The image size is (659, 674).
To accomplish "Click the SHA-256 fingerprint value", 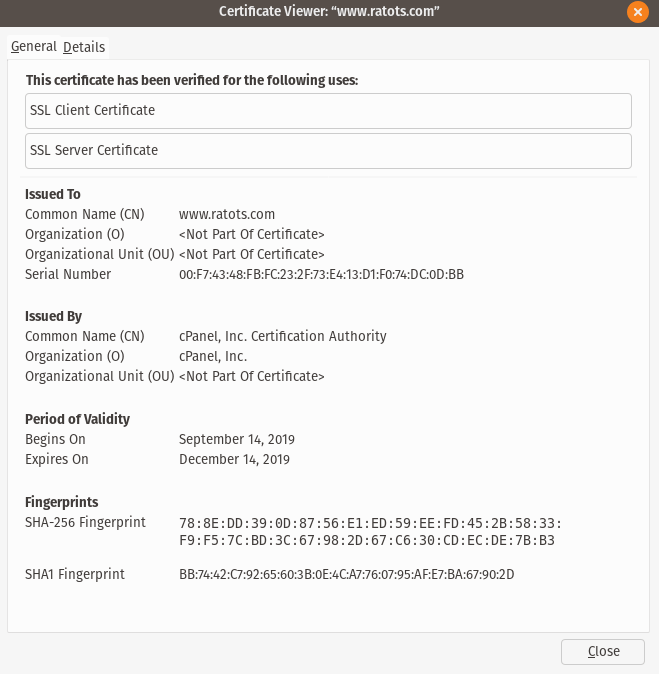I will click(x=370, y=532).
